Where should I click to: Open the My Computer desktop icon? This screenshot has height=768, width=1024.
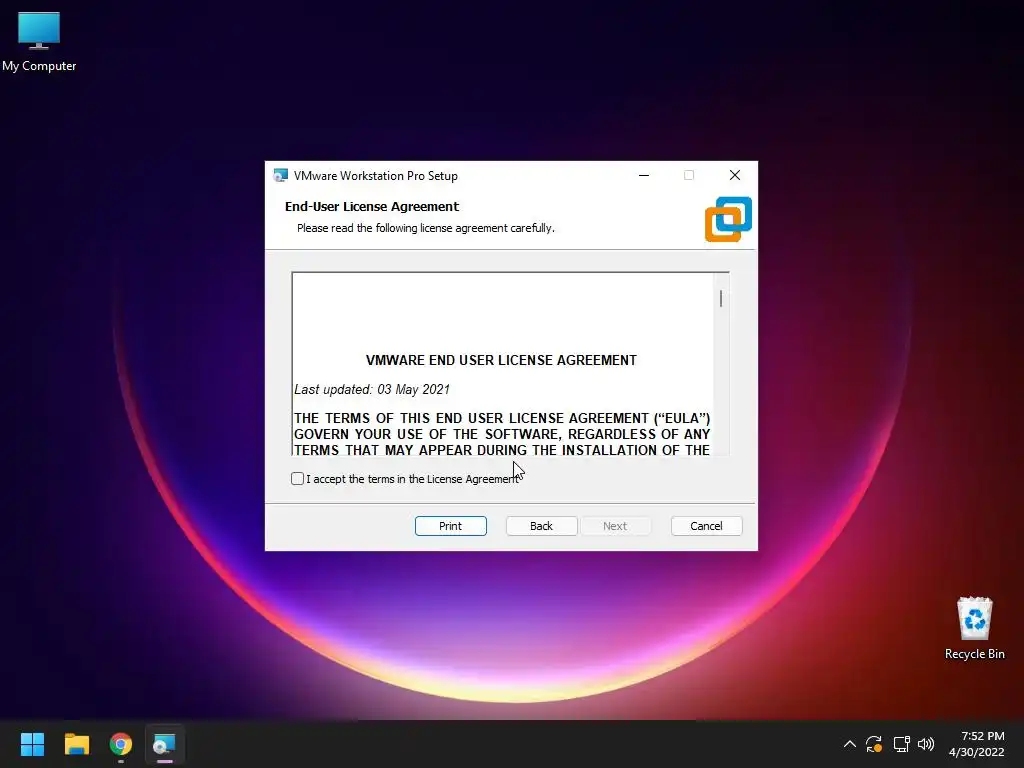pos(39,40)
